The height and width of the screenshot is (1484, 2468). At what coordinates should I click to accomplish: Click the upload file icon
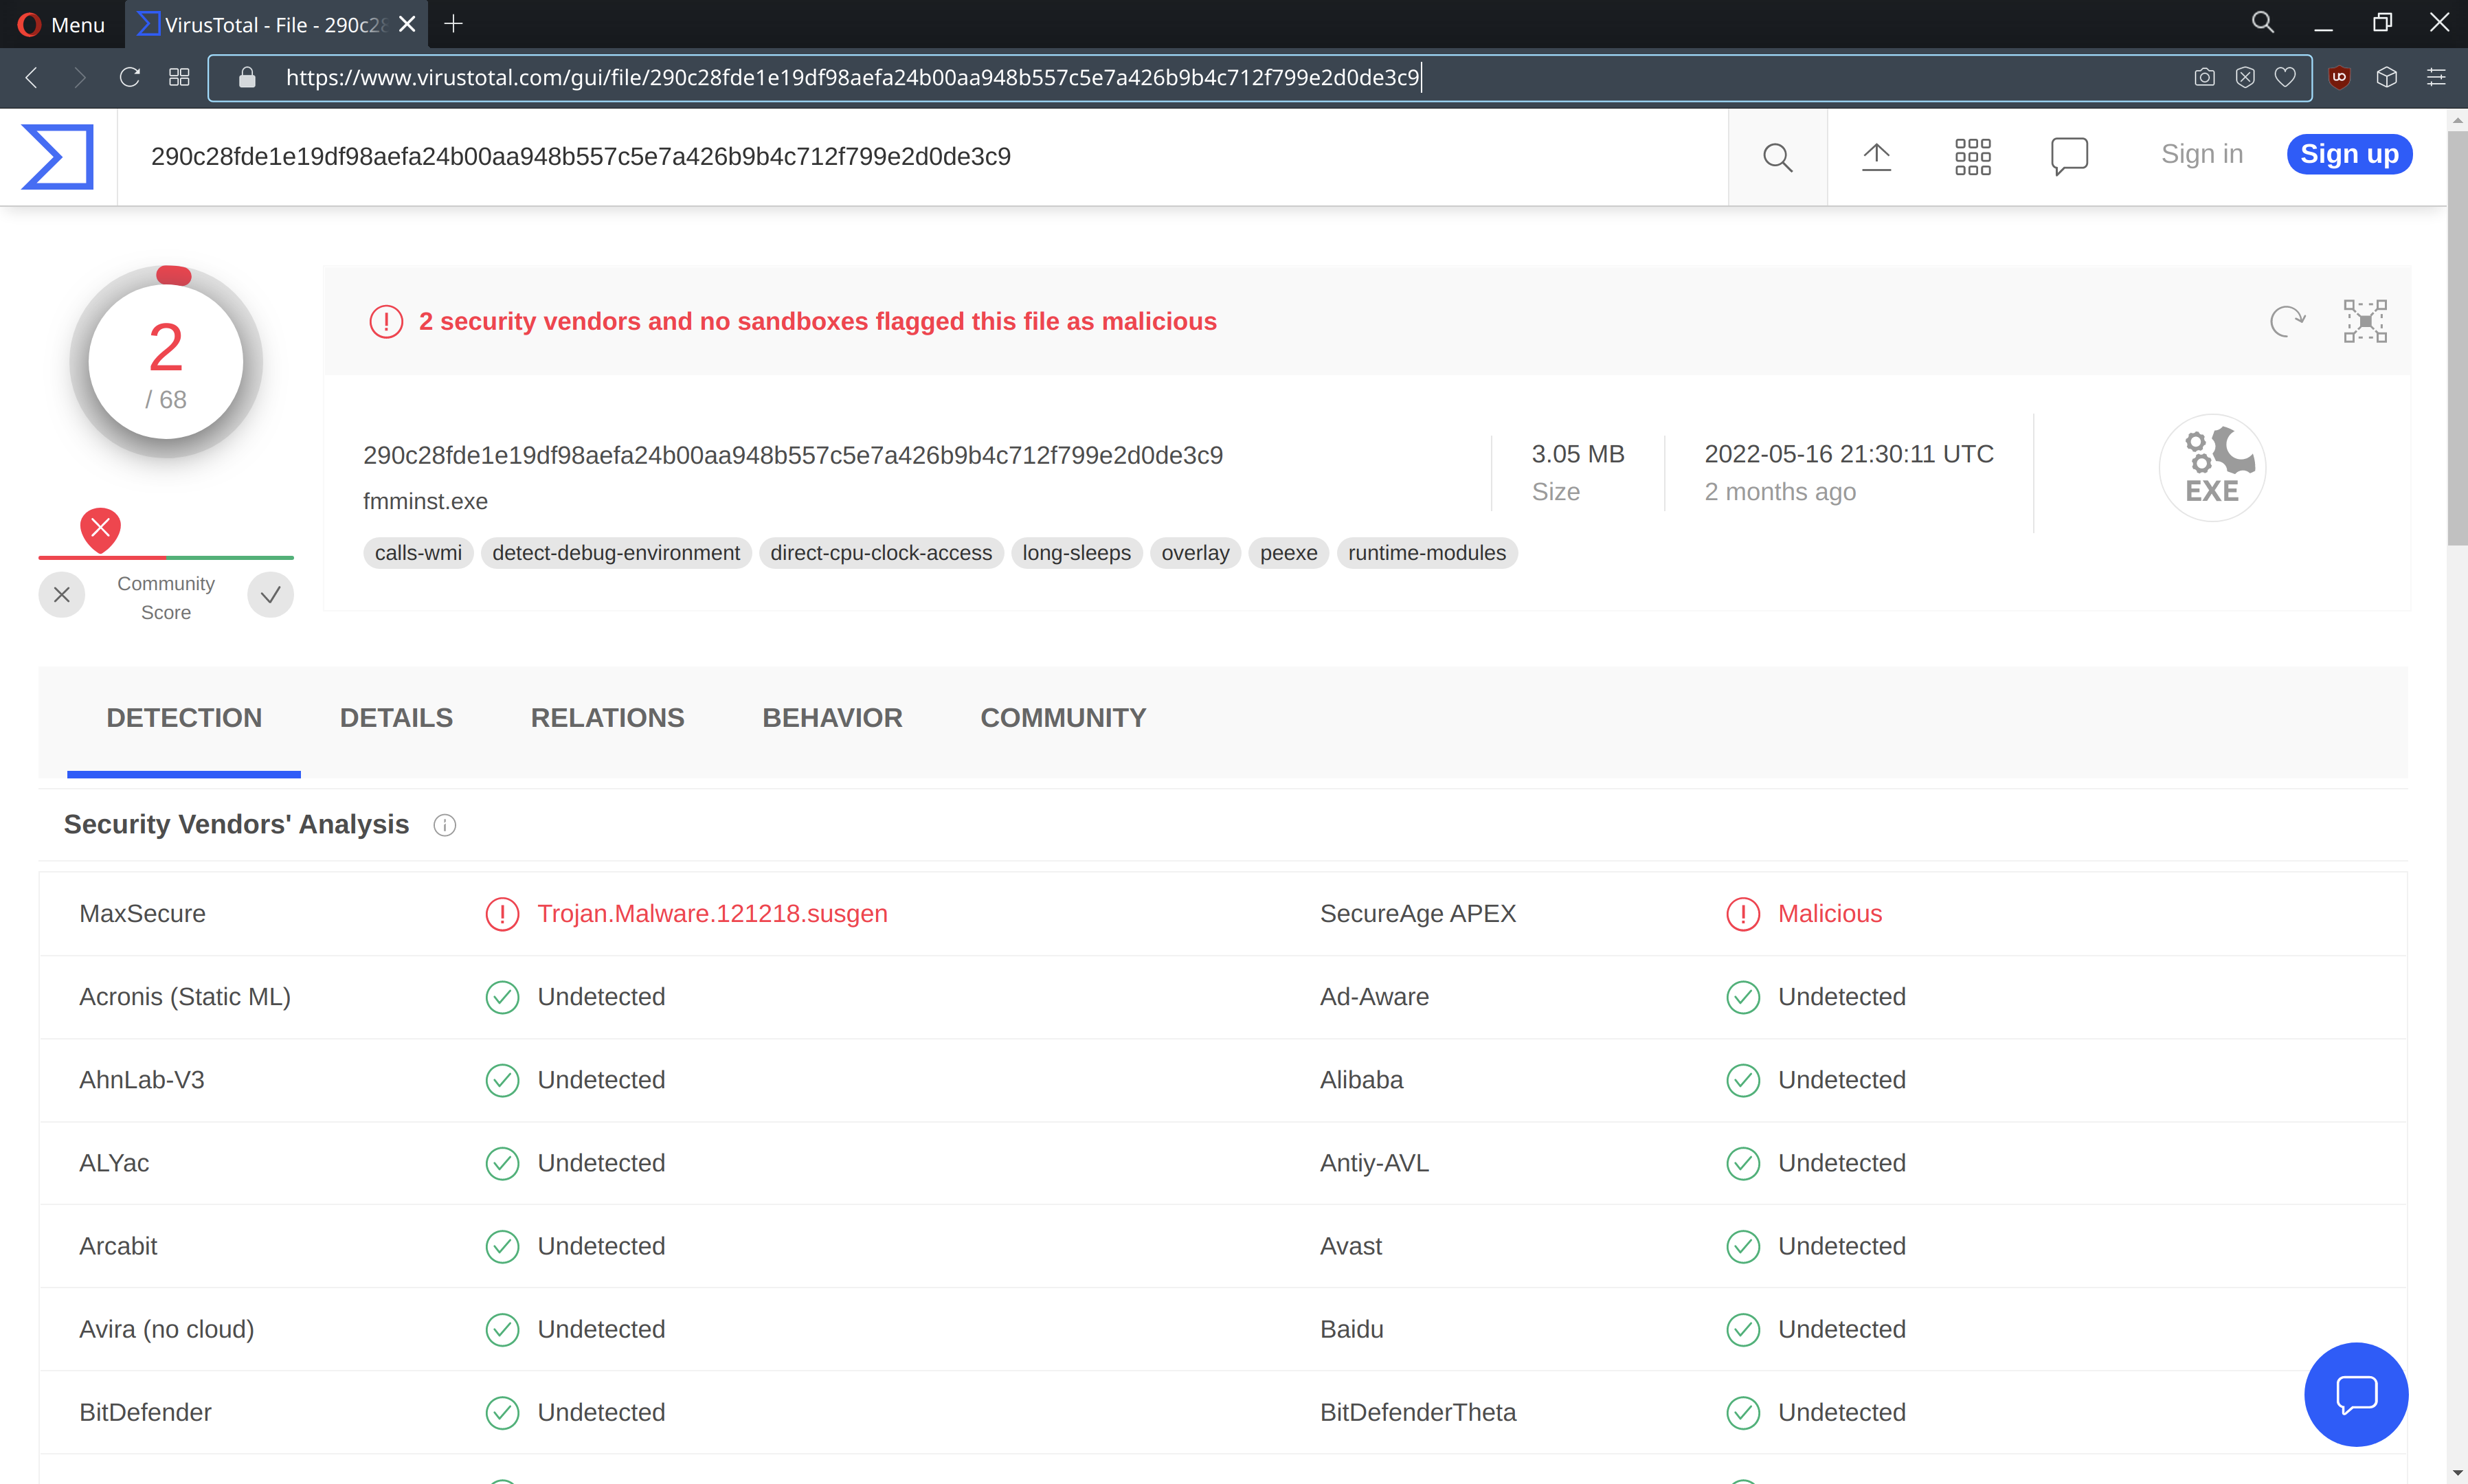(x=1876, y=157)
